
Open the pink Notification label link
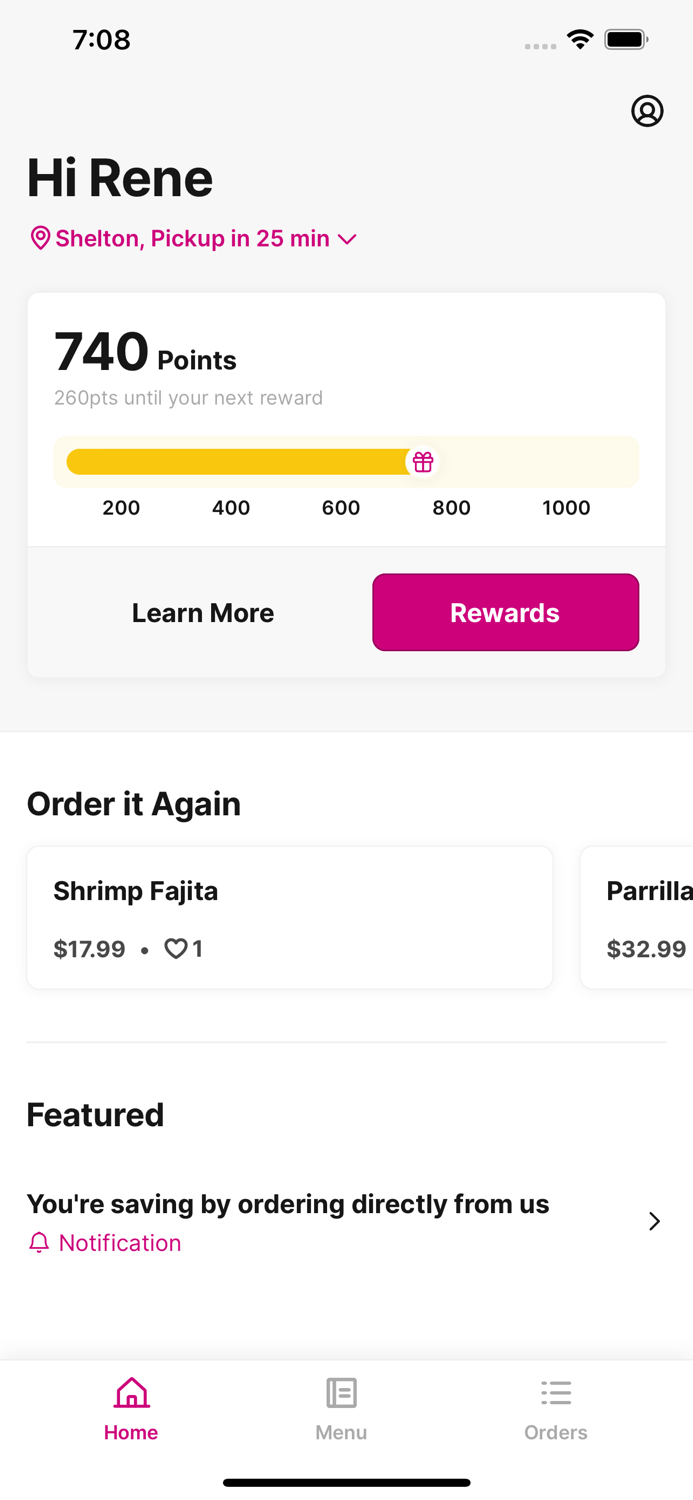tap(120, 1243)
